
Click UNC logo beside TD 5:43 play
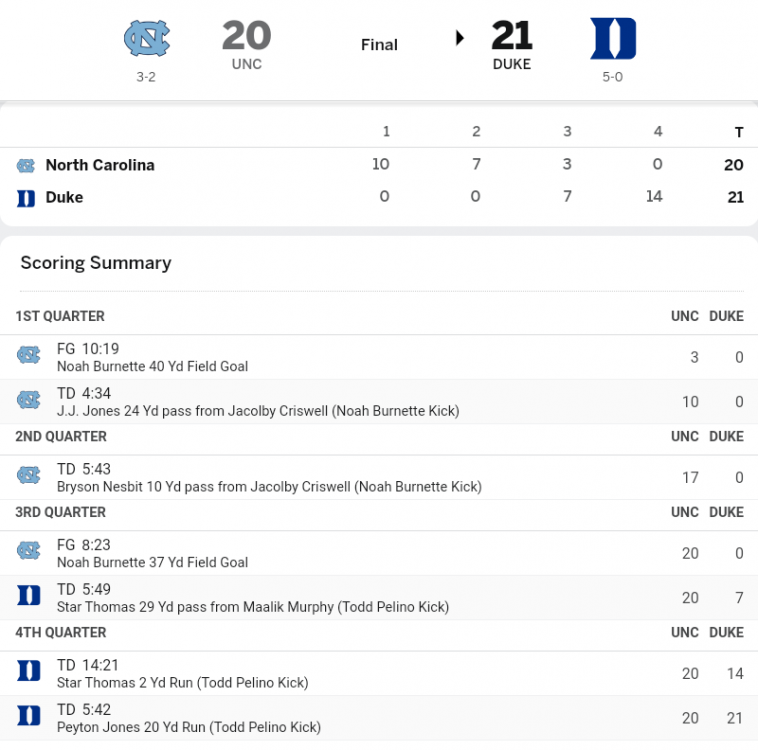click(x=29, y=476)
